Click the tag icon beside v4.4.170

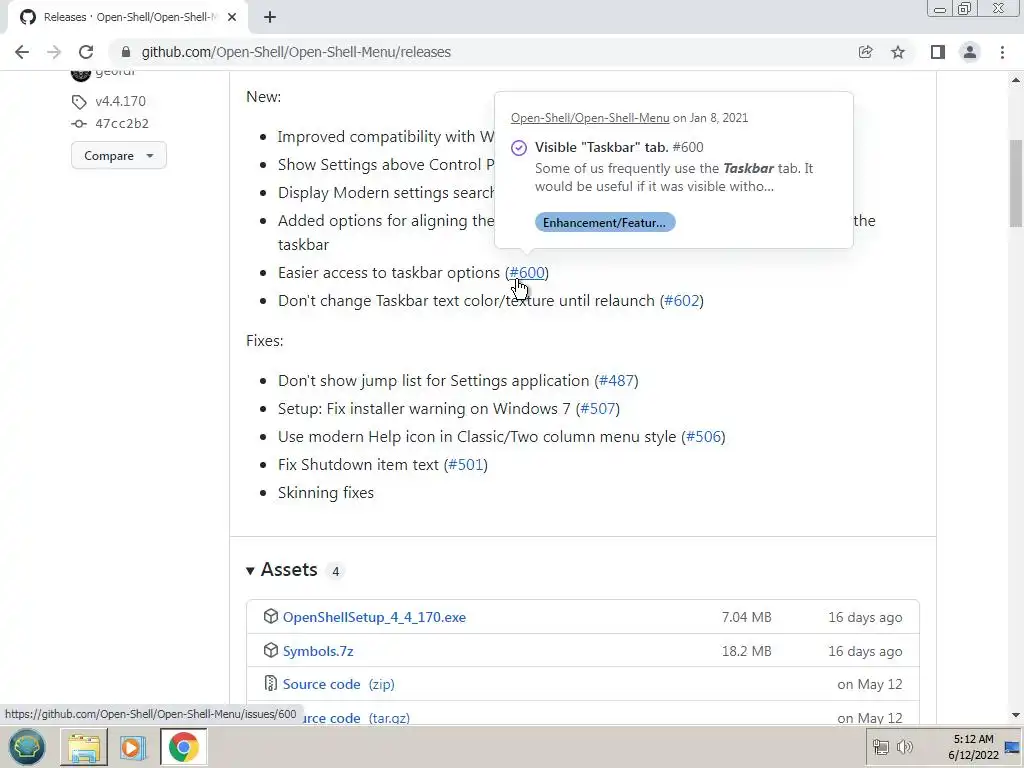pos(79,102)
